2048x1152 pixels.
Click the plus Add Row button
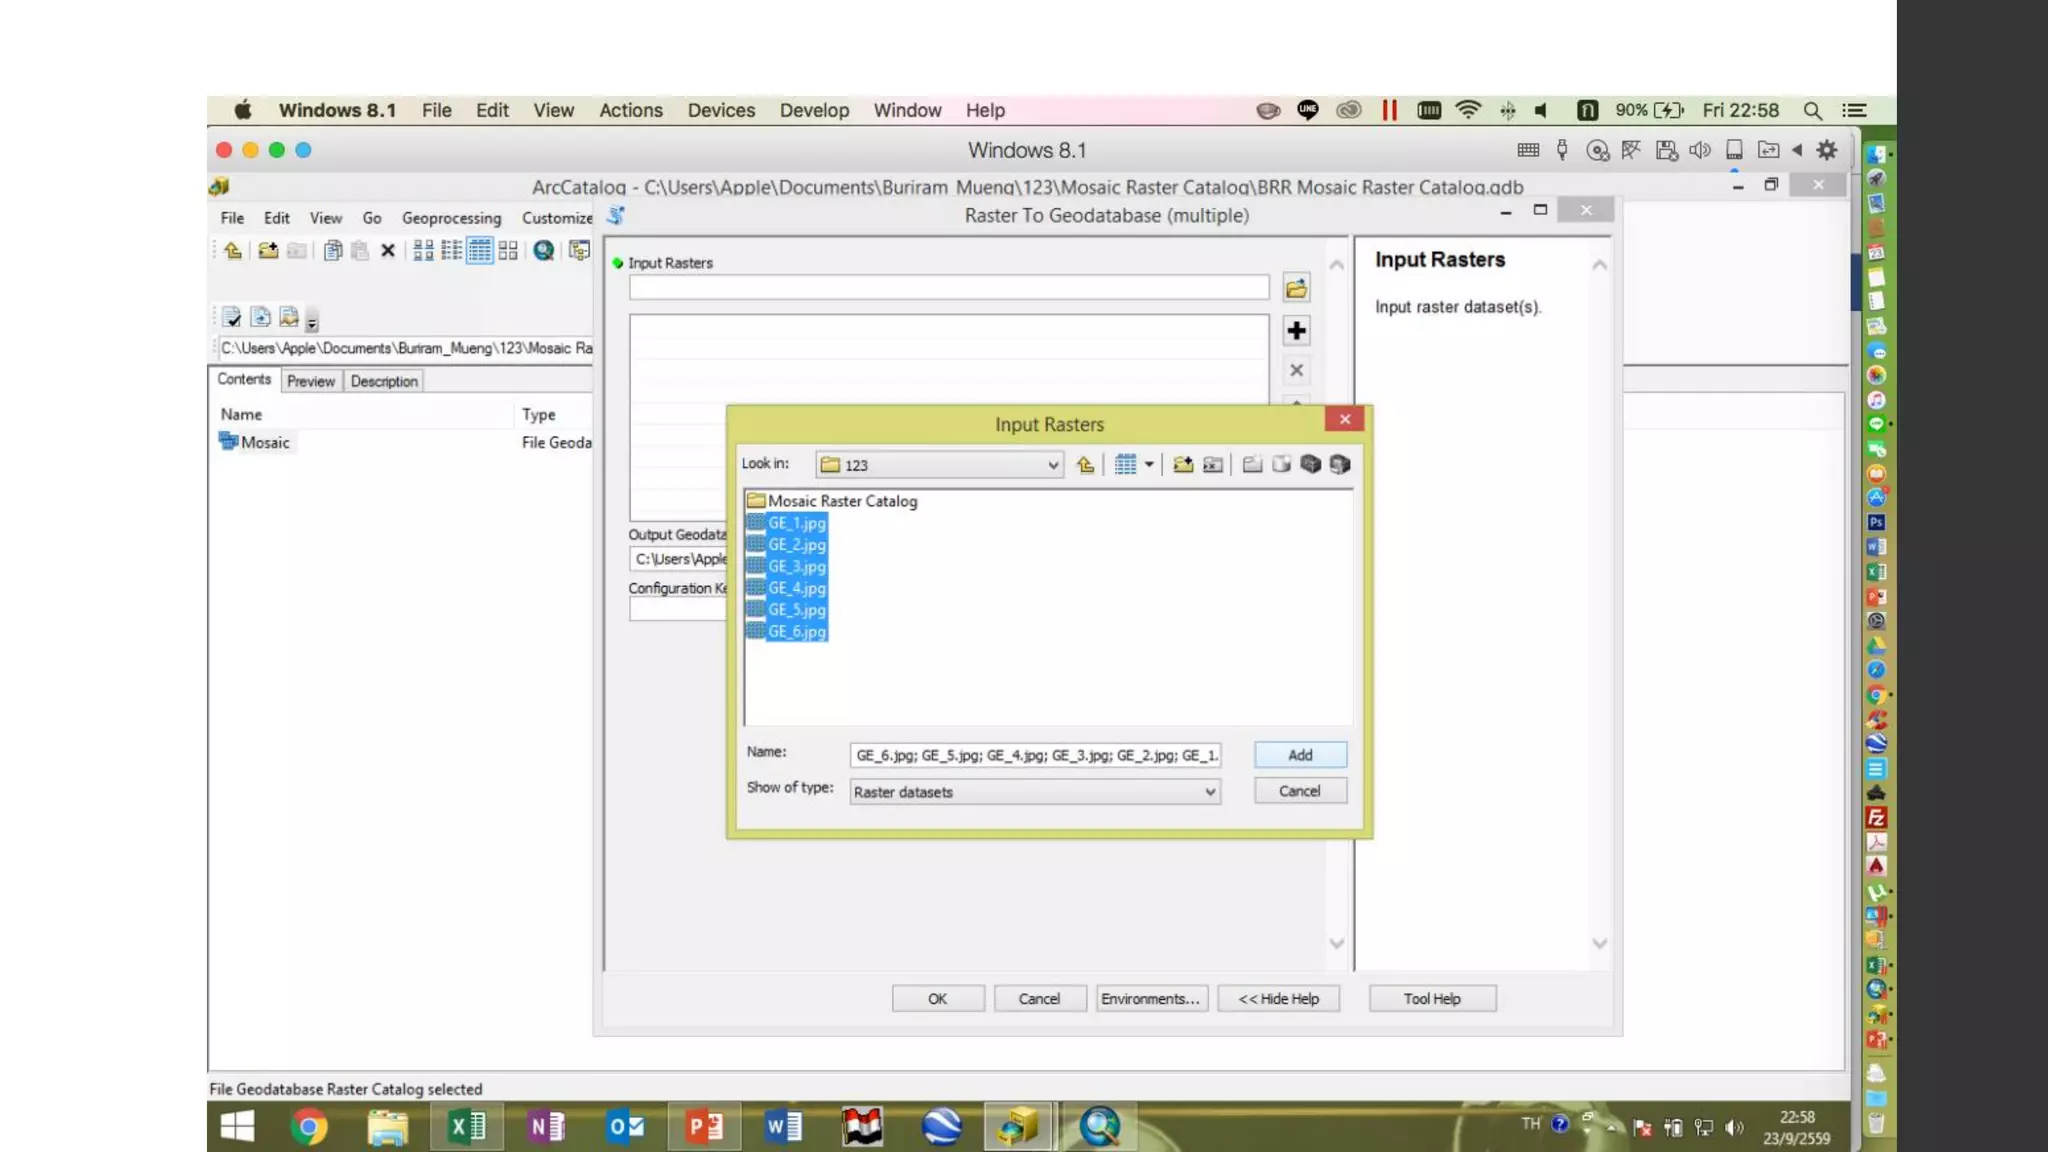click(x=1296, y=331)
